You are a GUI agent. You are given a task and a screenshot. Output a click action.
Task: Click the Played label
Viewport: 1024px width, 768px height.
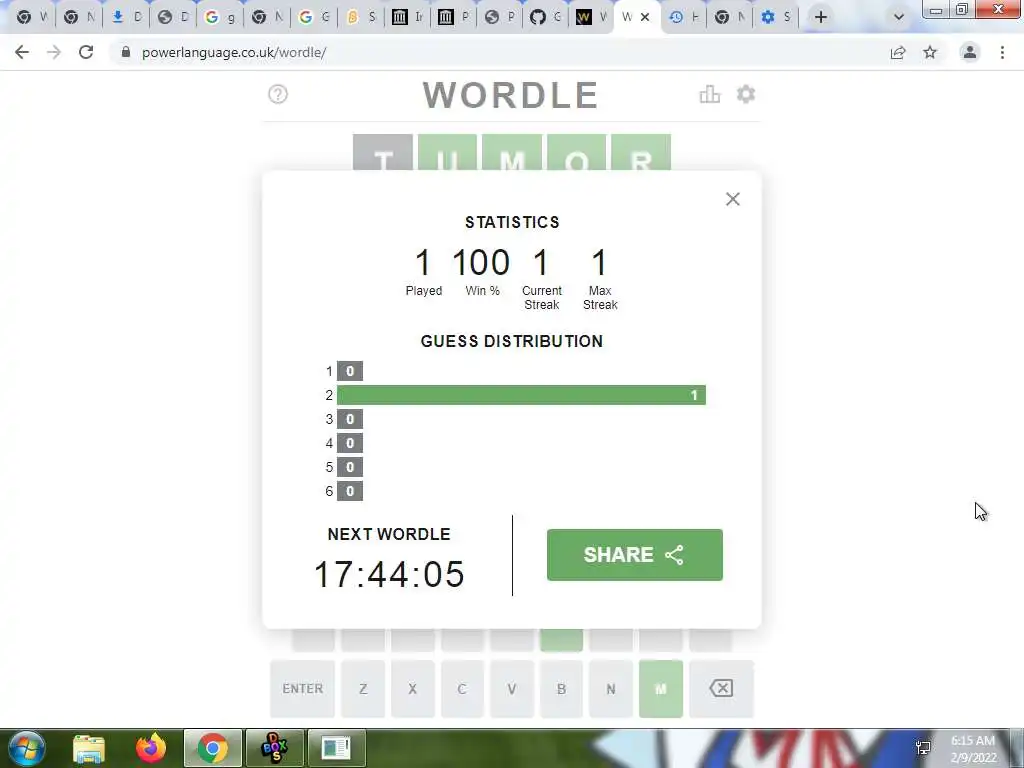tap(424, 291)
